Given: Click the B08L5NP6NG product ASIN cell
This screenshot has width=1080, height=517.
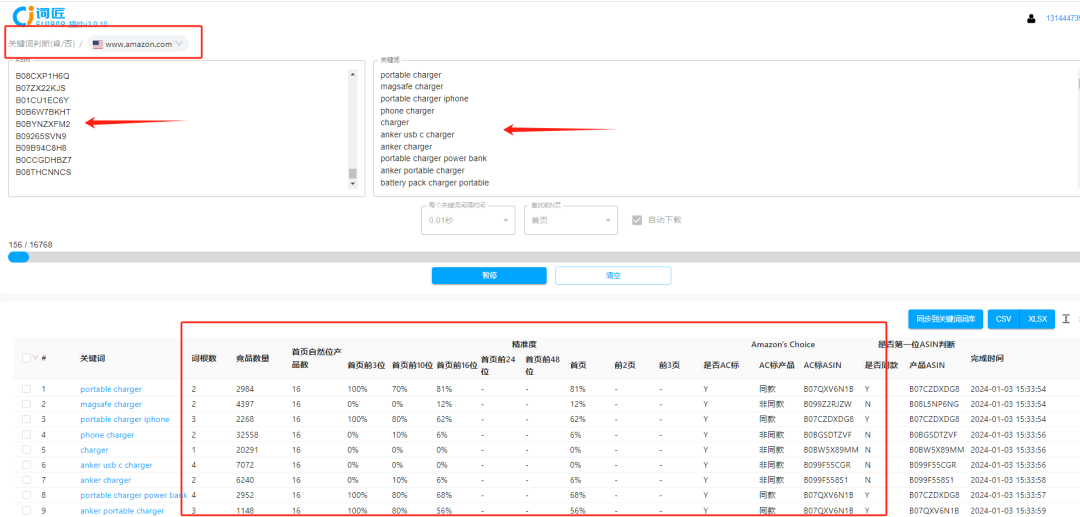Looking at the screenshot, I should coord(934,404).
